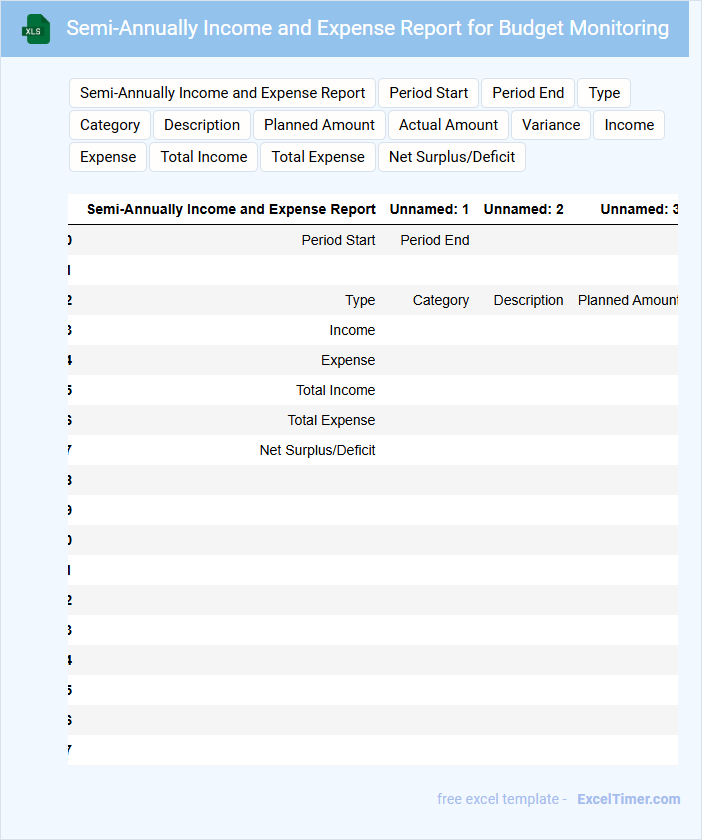Select the 'Income' row cell in table
702x840 pixels.
(x=352, y=331)
